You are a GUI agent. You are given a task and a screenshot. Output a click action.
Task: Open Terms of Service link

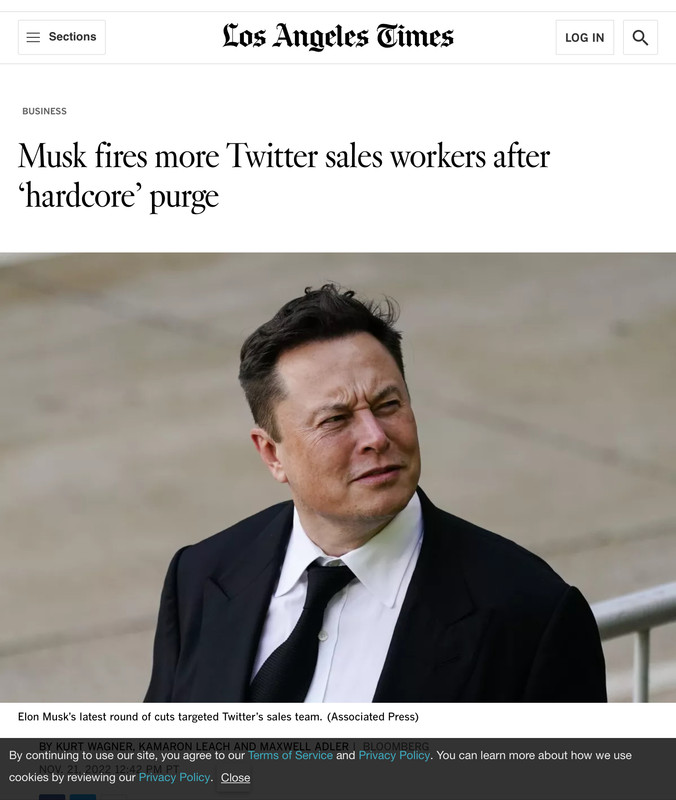pos(290,755)
